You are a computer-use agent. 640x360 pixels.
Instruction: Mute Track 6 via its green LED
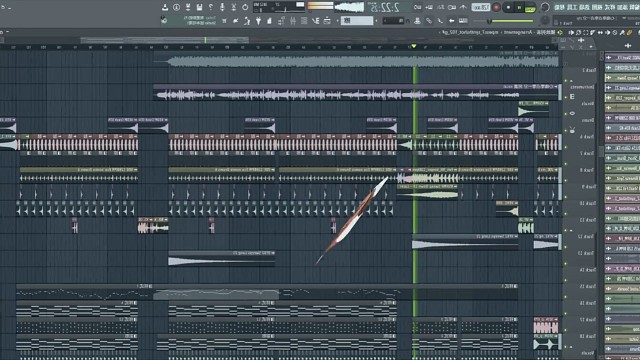565,147
